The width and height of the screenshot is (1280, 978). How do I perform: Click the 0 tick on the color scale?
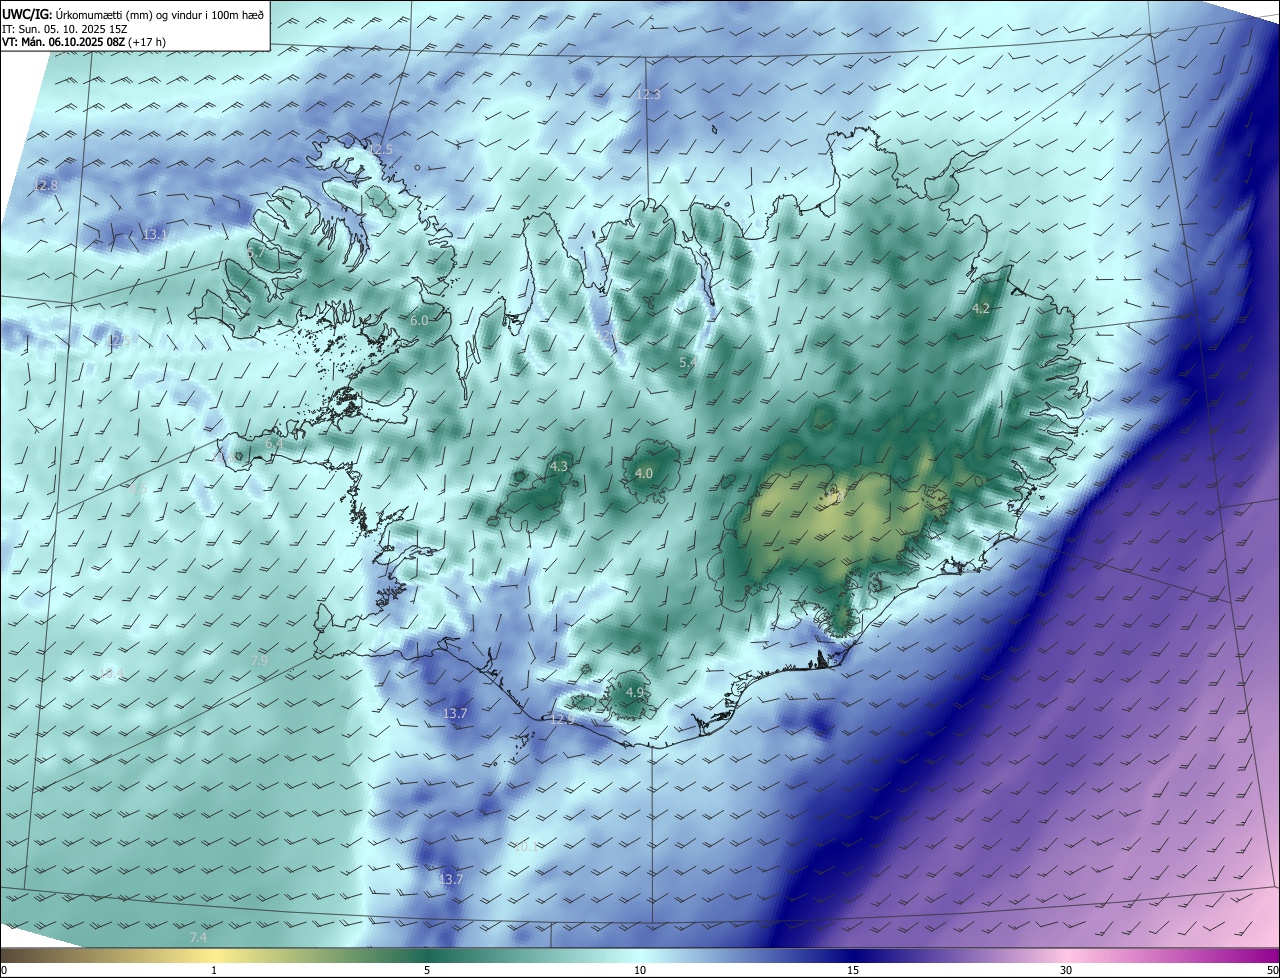point(4,970)
